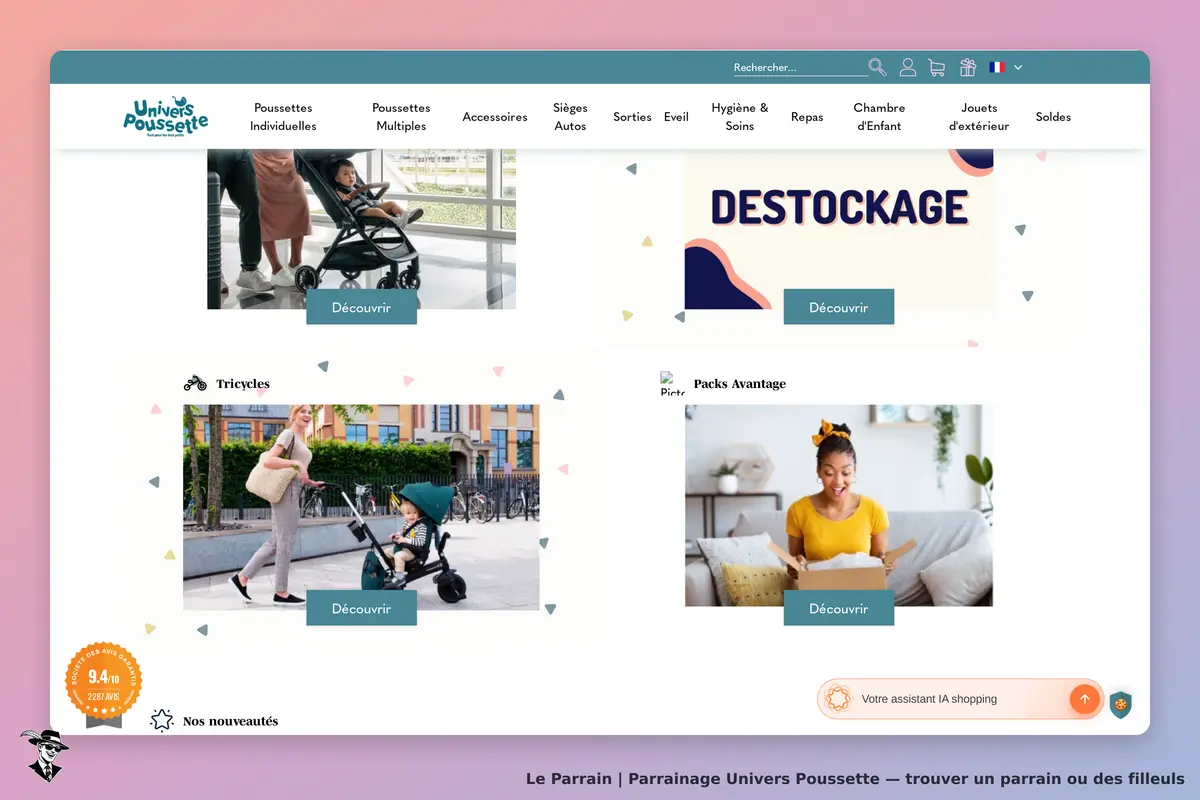The image size is (1200, 800).
Task: Click Découvrir under the Destockage banner
Action: coord(838,307)
